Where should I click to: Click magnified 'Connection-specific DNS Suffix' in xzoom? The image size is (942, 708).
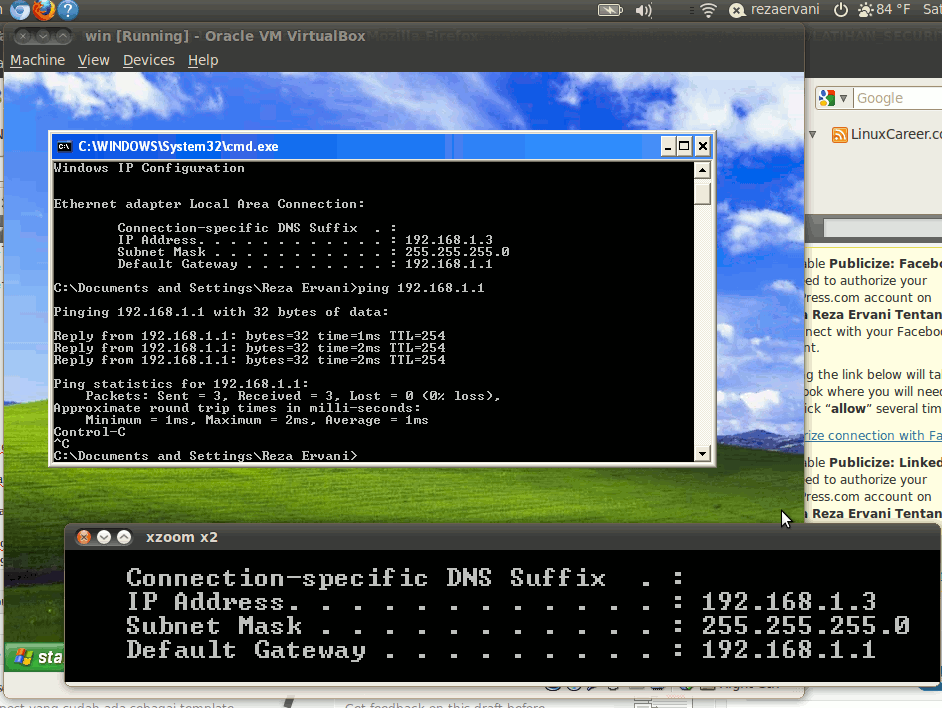click(x=366, y=578)
